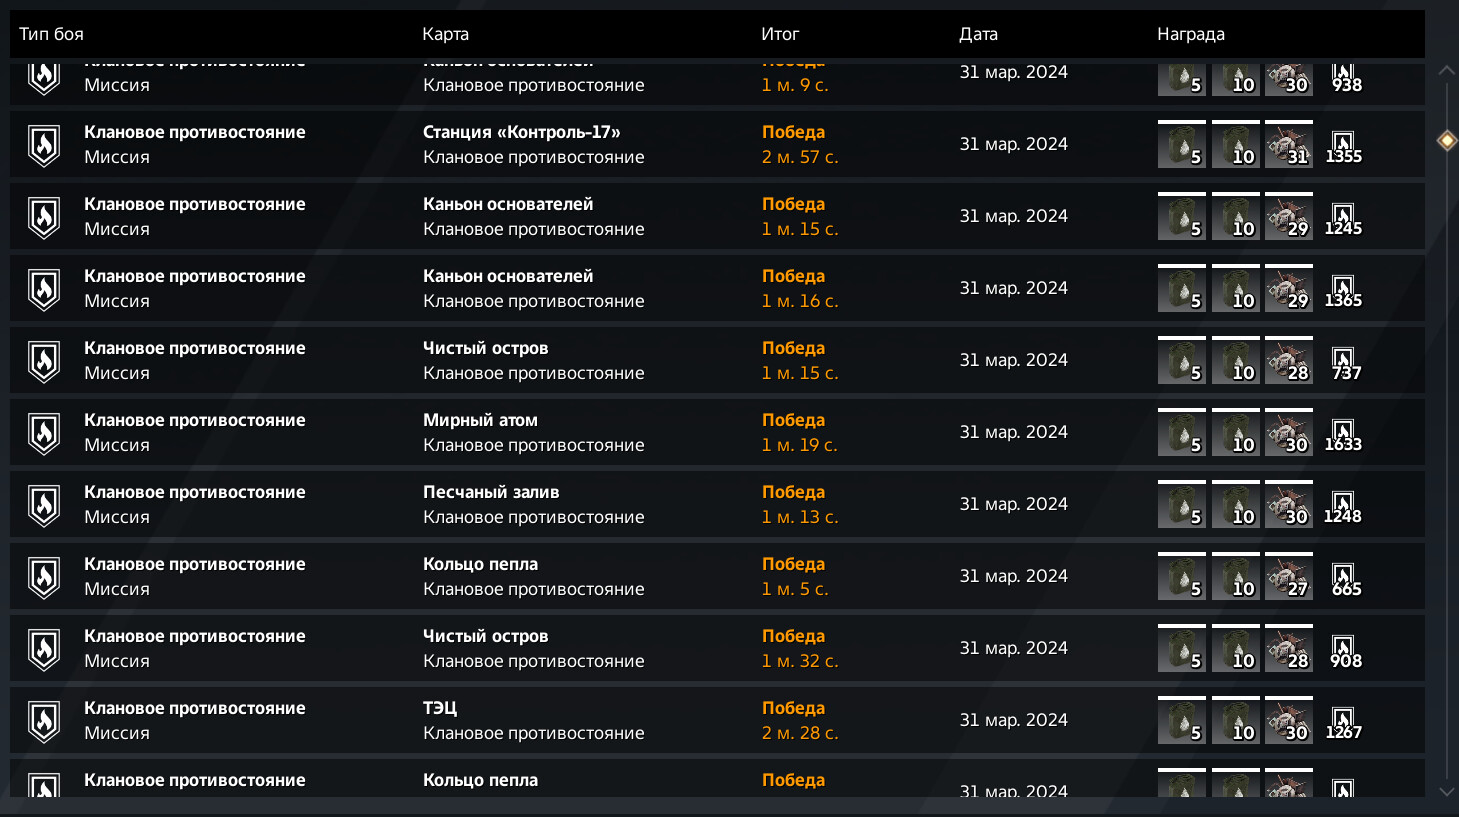Select the scrap reward icon showing 27
Viewport: 1459px width, 817px height.
(x=1288, y=577)
